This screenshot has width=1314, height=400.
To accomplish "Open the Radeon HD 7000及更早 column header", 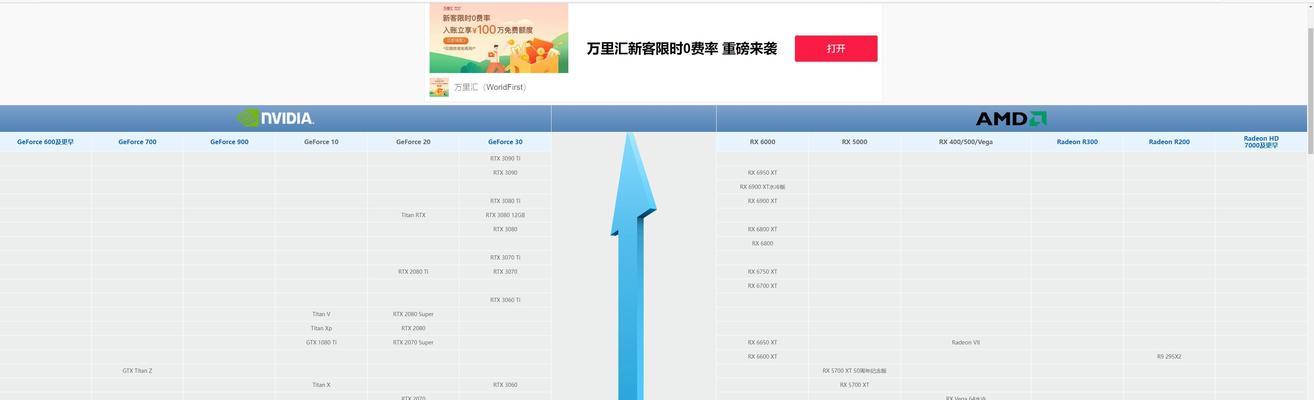I will (x=1261, y=142).
